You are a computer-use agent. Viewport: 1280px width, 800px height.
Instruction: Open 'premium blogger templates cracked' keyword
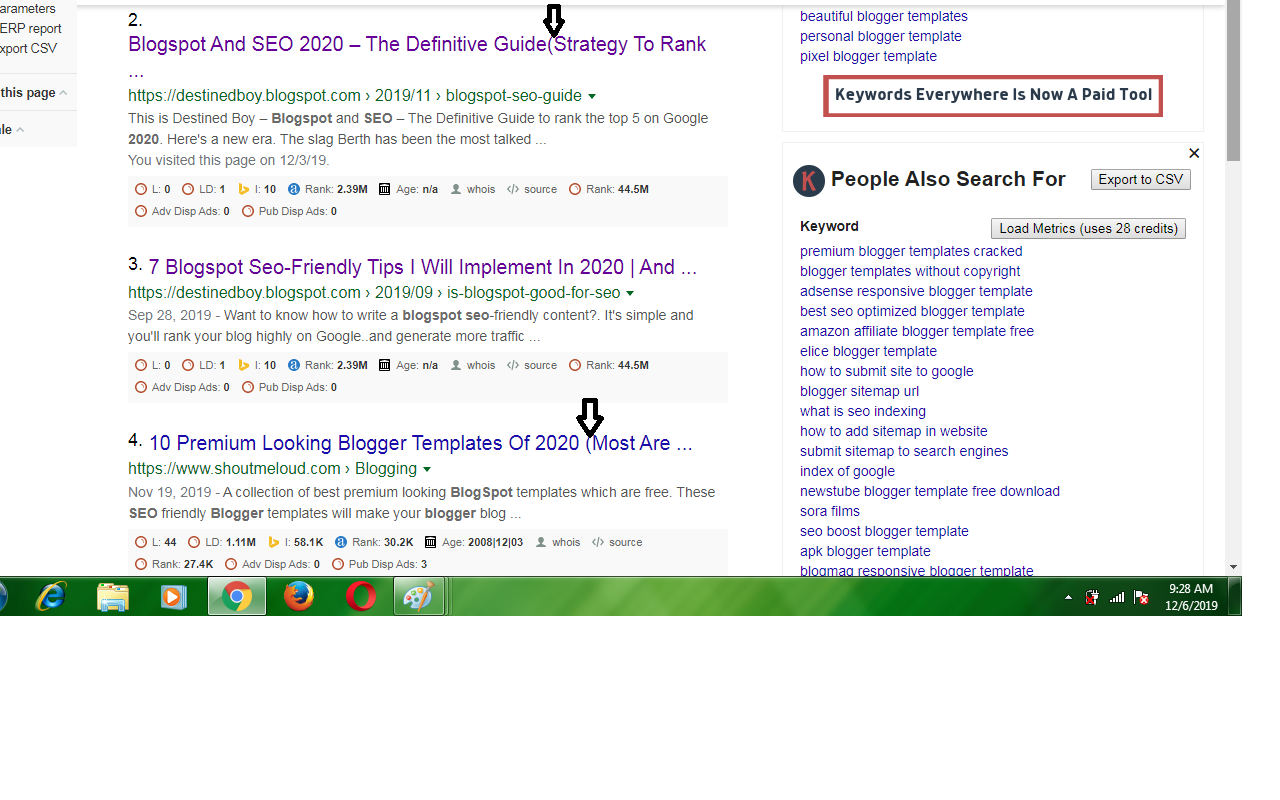tap(911, 251)
